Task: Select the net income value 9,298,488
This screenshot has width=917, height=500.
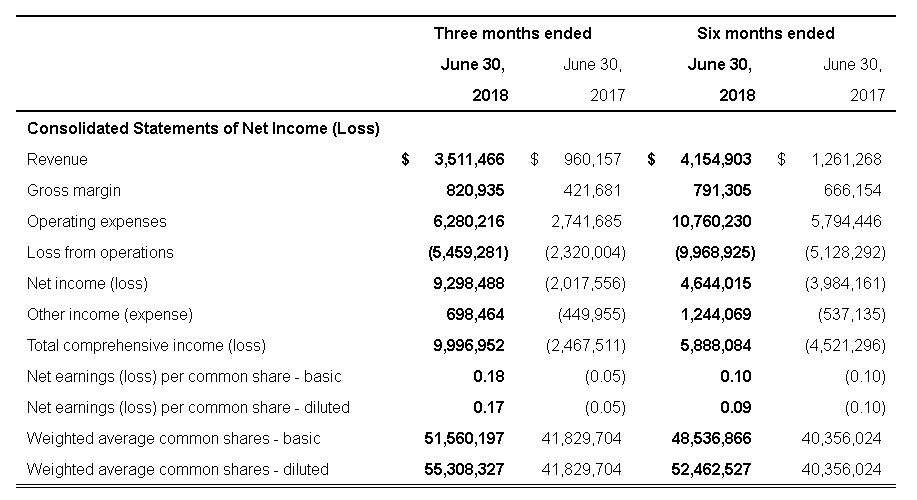Action: 470,283
